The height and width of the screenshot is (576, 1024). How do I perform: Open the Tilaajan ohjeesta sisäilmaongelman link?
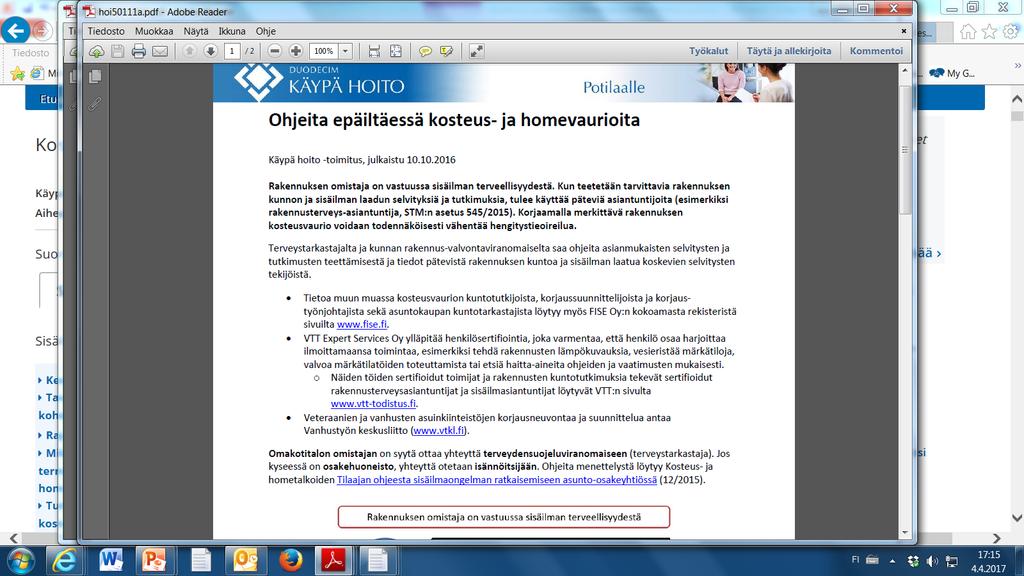coord(497,479)
